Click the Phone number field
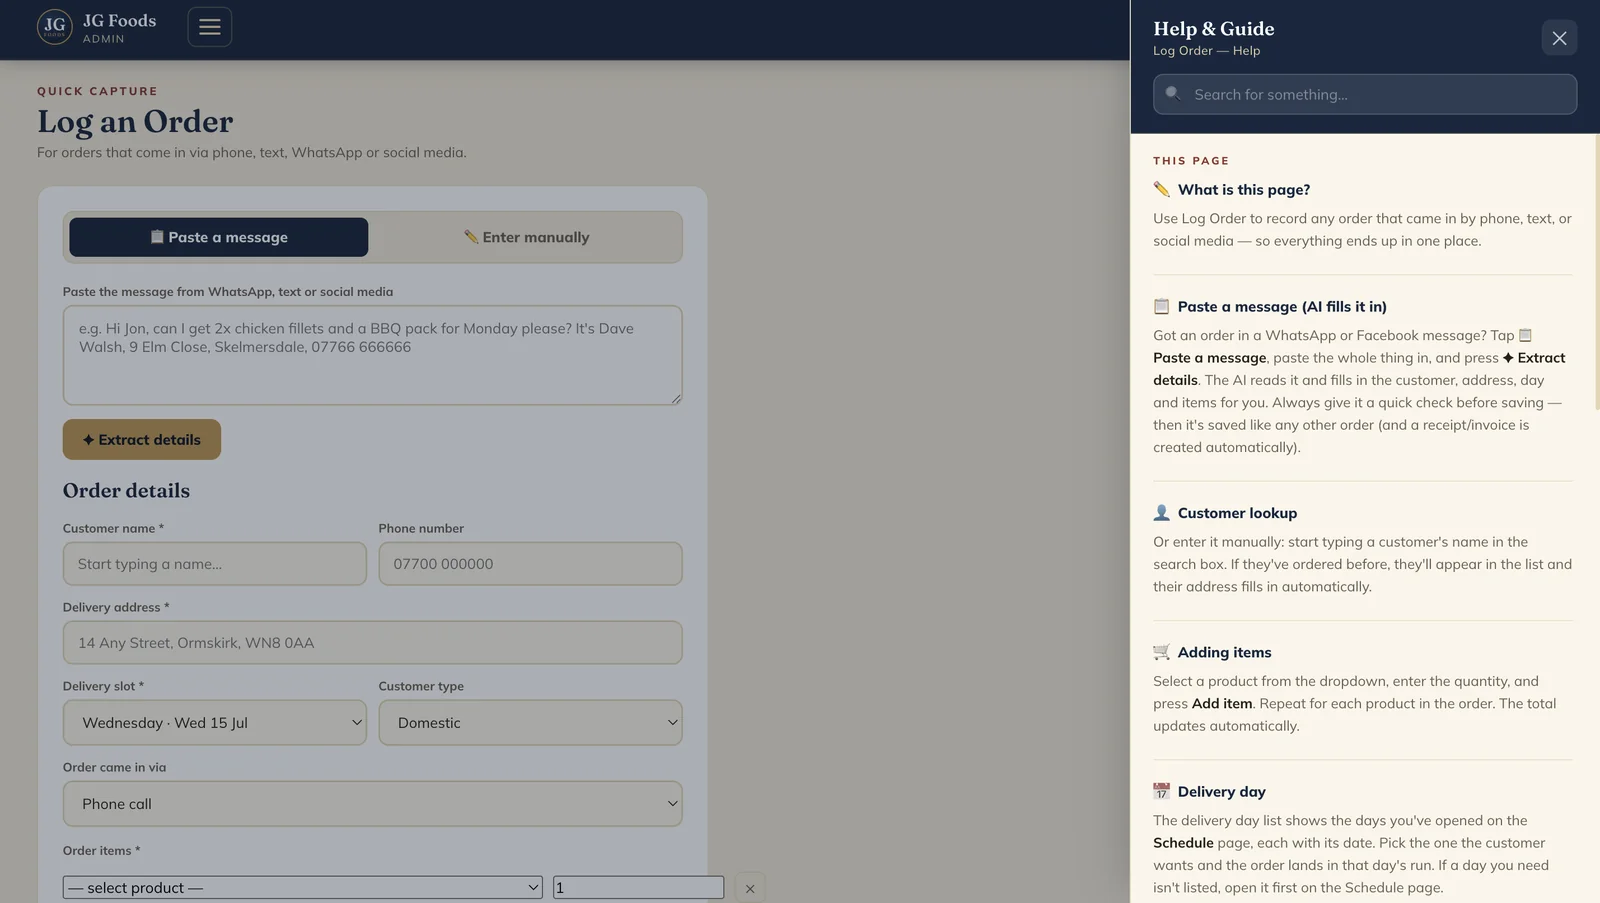The height and width of the screenshot is (903, 1600). tap(530, 564)
